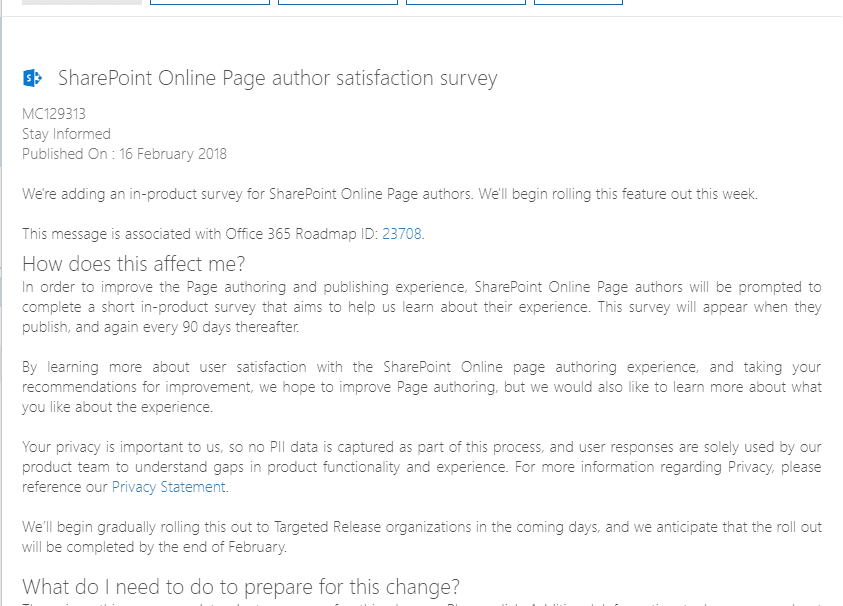This screenshot has height=606, width=843.
Task: Click the page authoring experience paragraph
Action: 420,387
